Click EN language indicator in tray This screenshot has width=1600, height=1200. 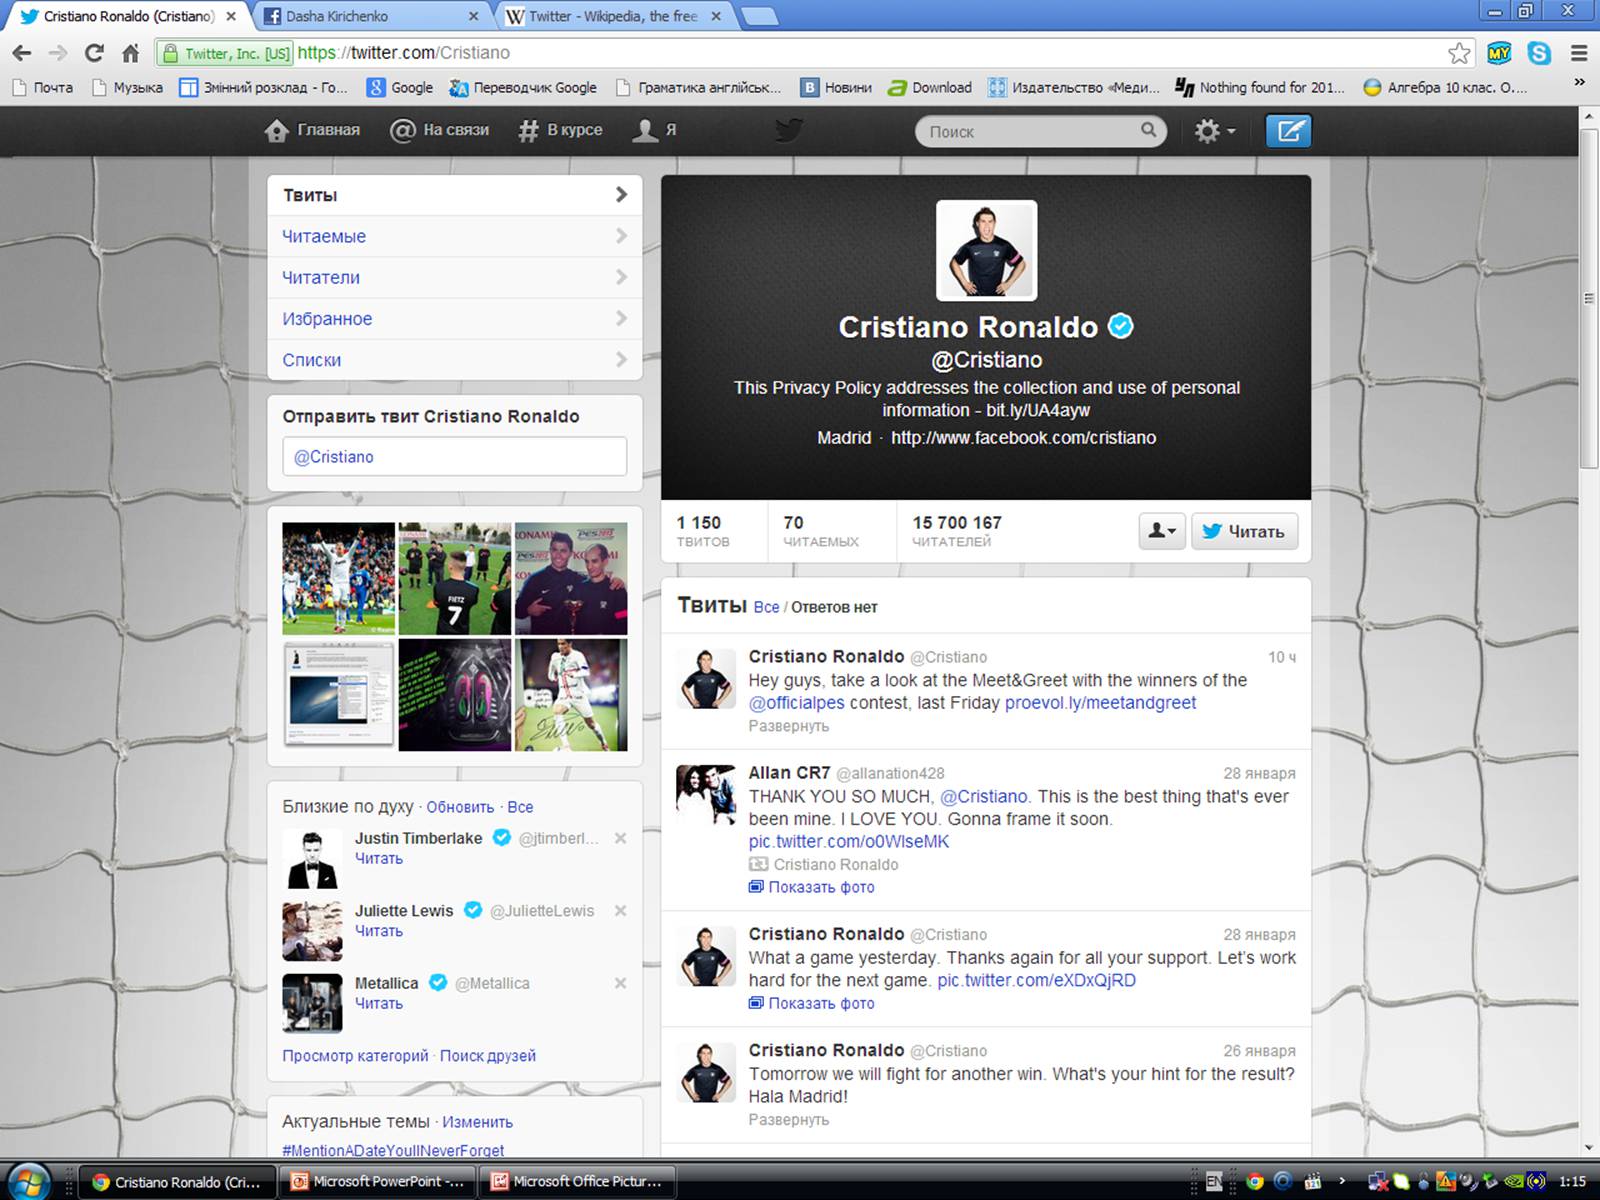point(1213,1181)
